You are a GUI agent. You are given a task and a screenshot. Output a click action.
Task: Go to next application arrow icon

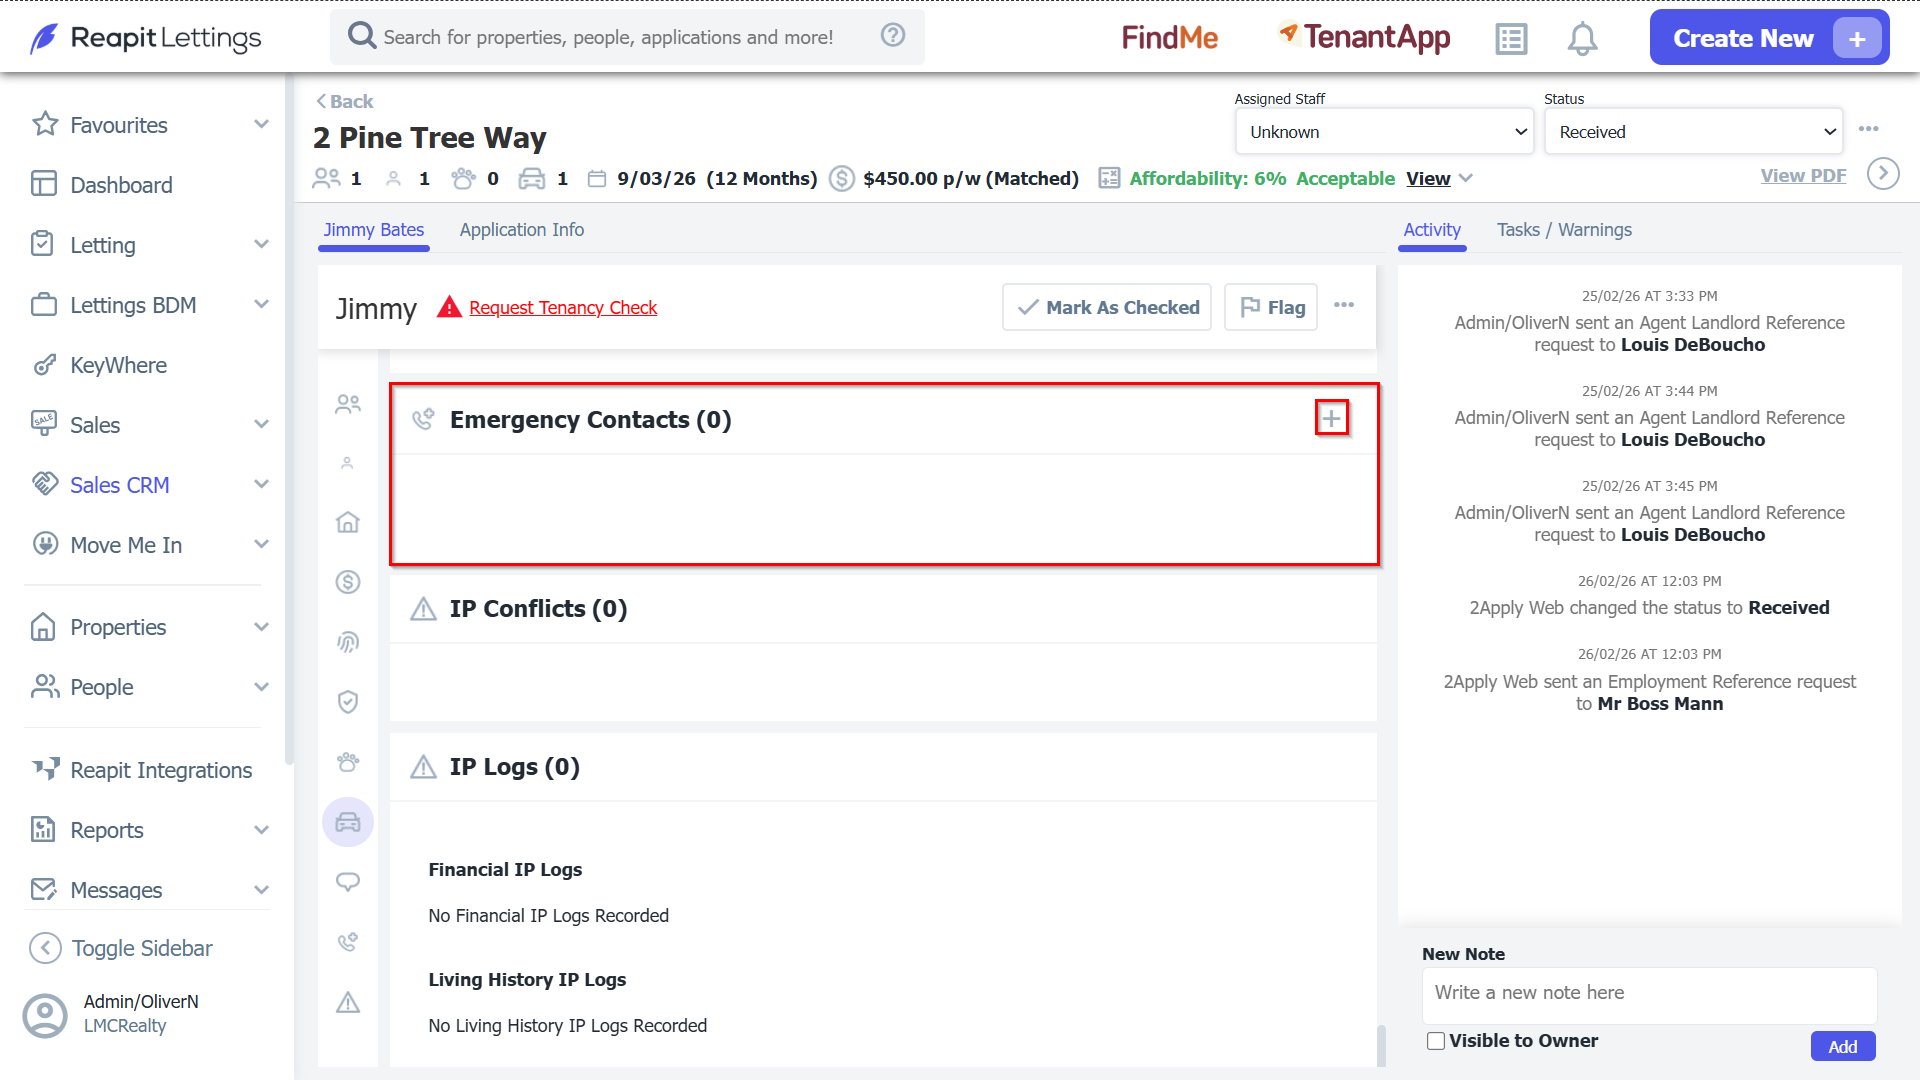[x=1883, y=174]
